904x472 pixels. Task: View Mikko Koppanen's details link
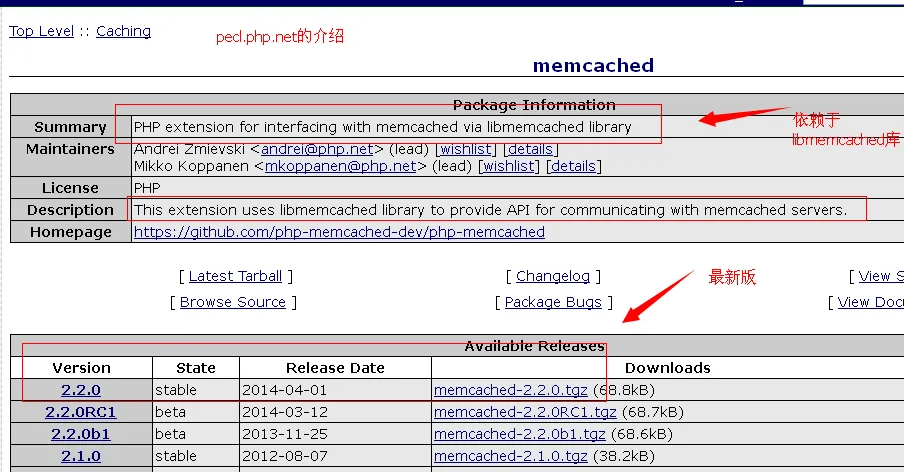tap(574, 167)
